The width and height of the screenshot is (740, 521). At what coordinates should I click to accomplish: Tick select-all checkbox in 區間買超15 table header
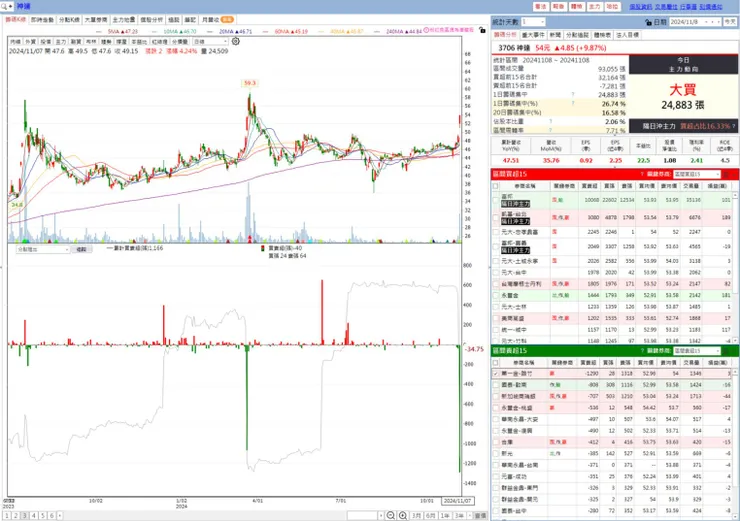point(496,186)
